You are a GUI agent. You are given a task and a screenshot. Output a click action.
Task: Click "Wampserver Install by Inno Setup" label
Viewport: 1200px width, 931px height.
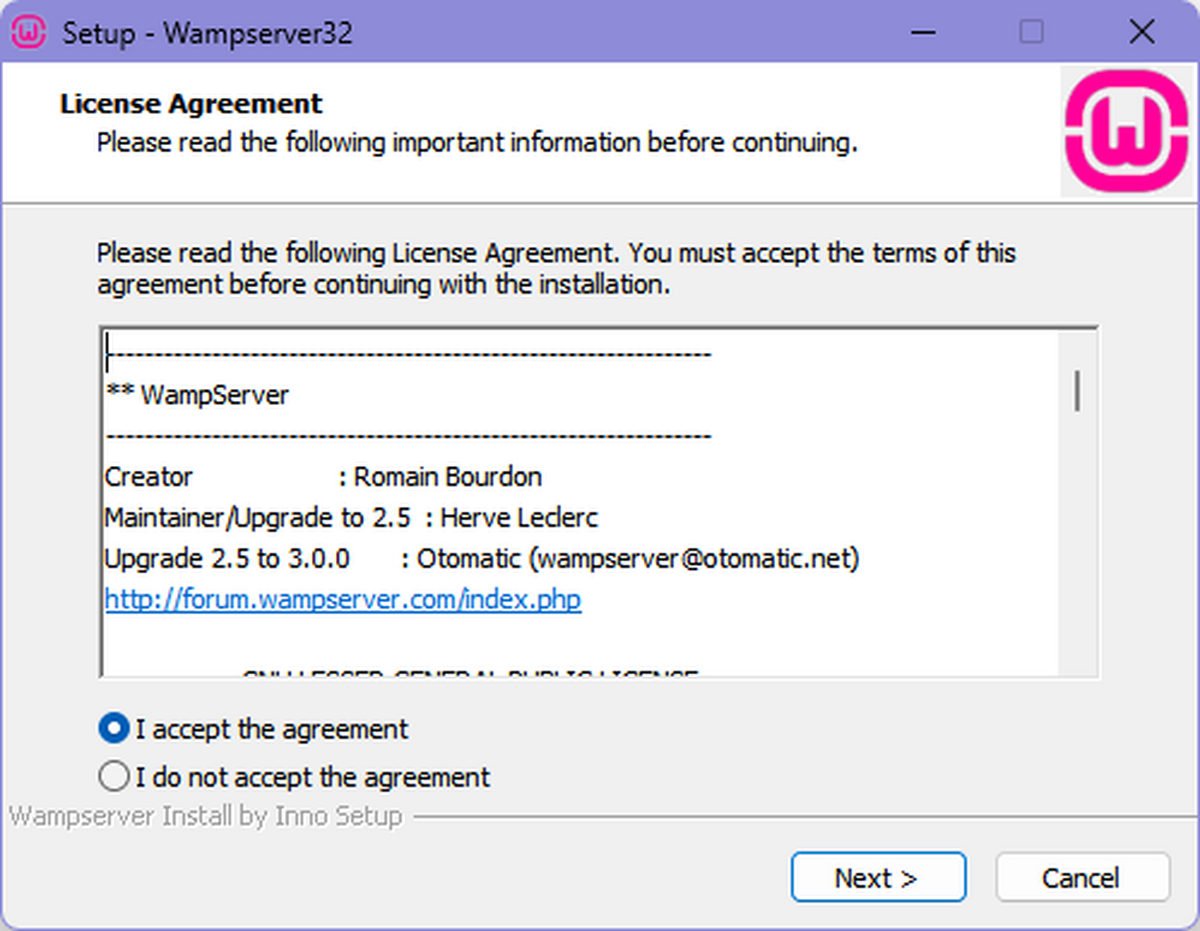pyautogui.click(x=205, y=816)
